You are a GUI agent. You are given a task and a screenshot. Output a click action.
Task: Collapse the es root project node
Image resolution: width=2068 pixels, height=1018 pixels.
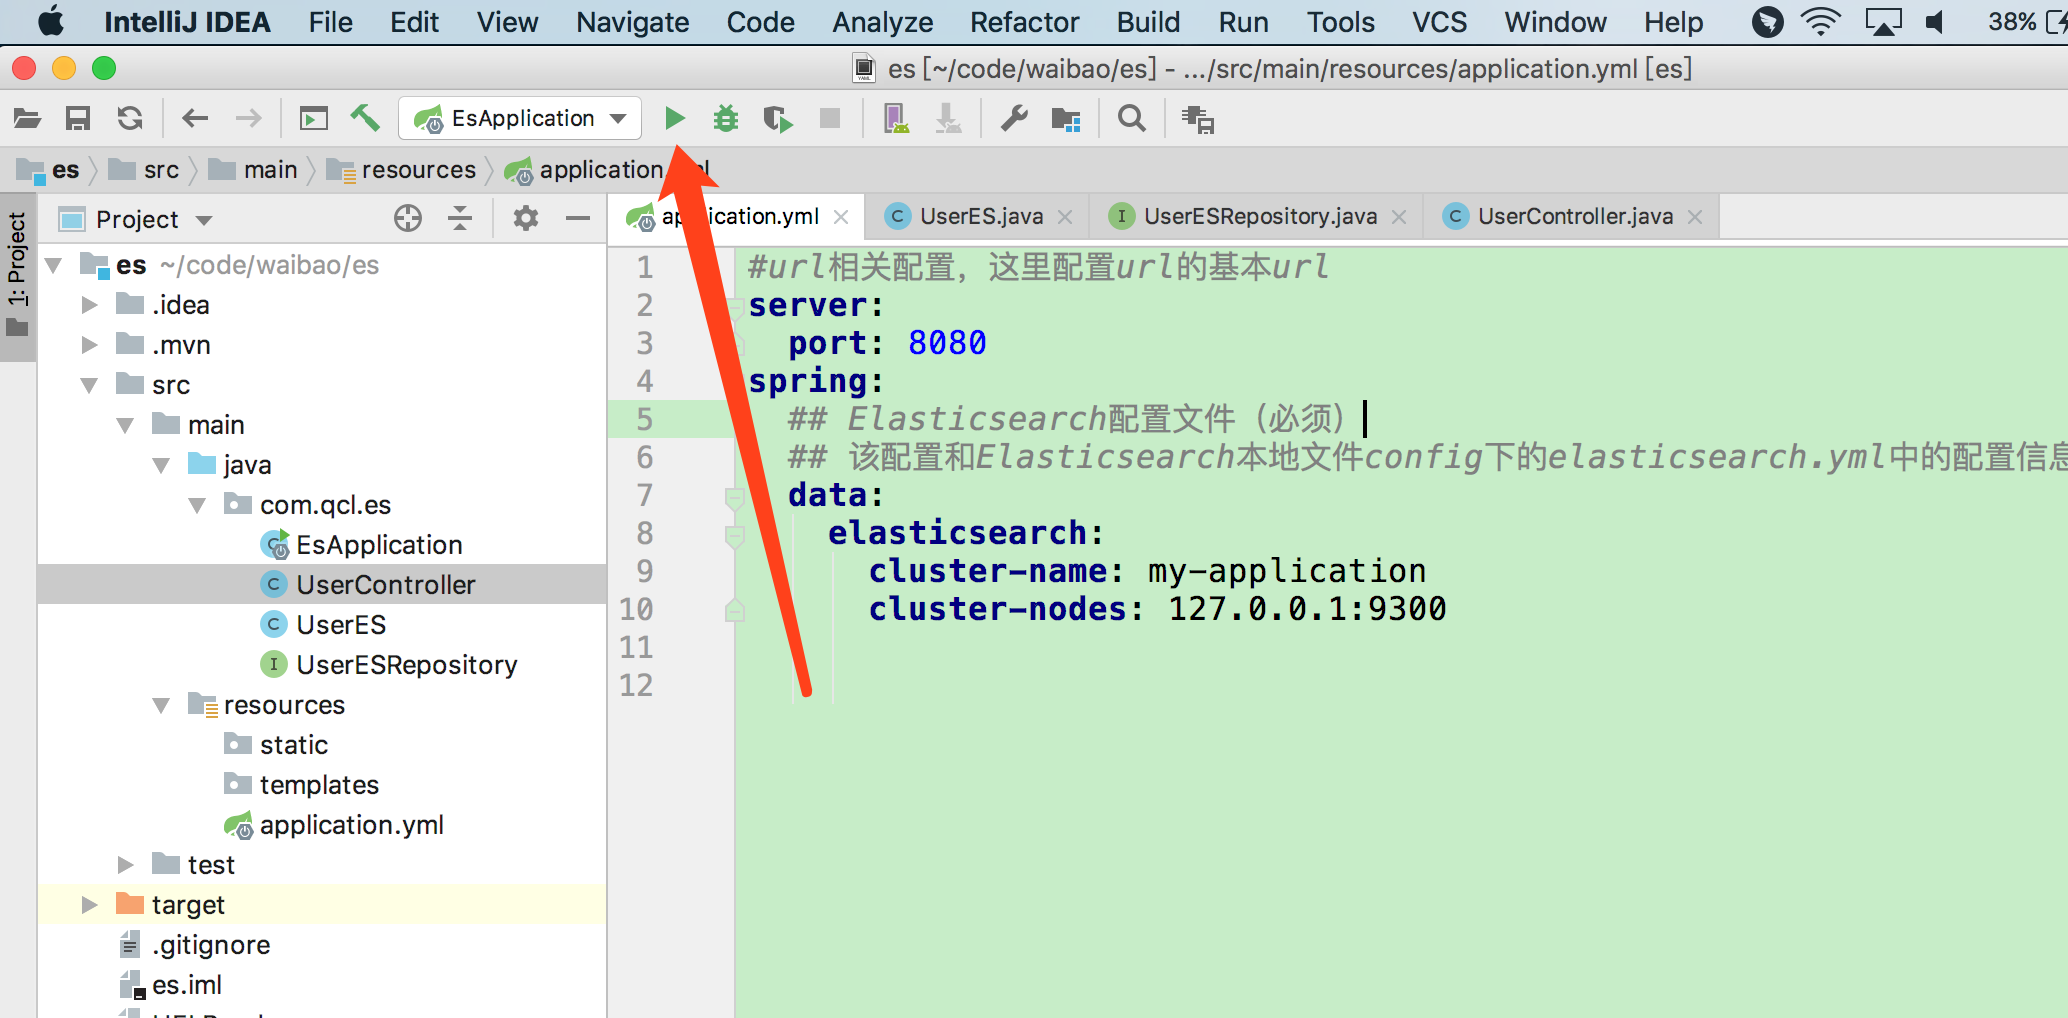pyautogui.click(x=55, y=265)
